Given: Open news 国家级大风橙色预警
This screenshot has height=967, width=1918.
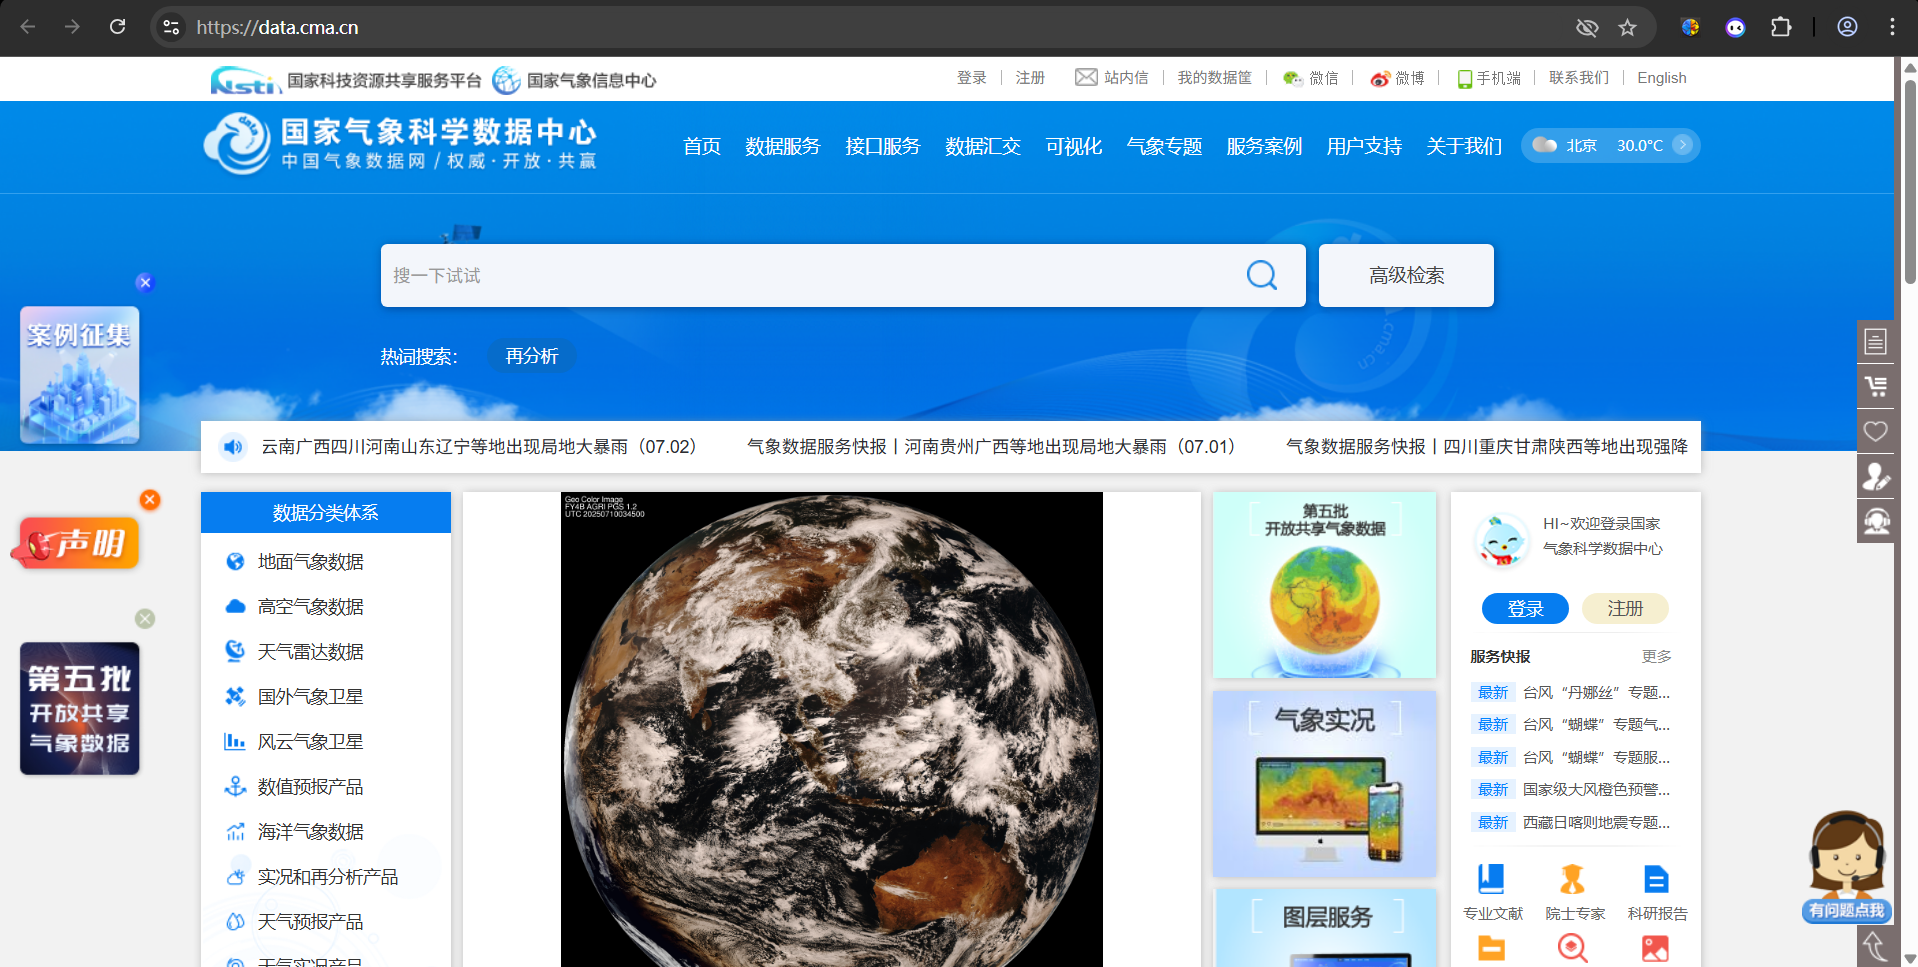Looking at the screenshot, I should point(1596,790).
